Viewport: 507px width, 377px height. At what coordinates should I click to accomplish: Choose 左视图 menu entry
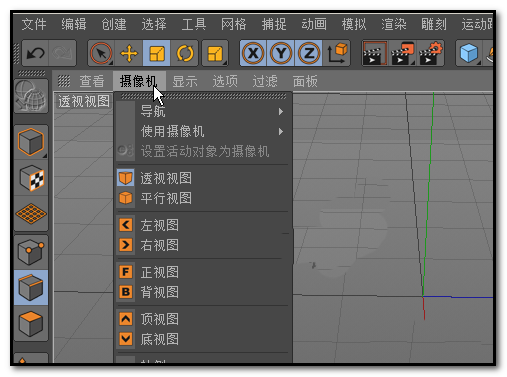(203, 225)
